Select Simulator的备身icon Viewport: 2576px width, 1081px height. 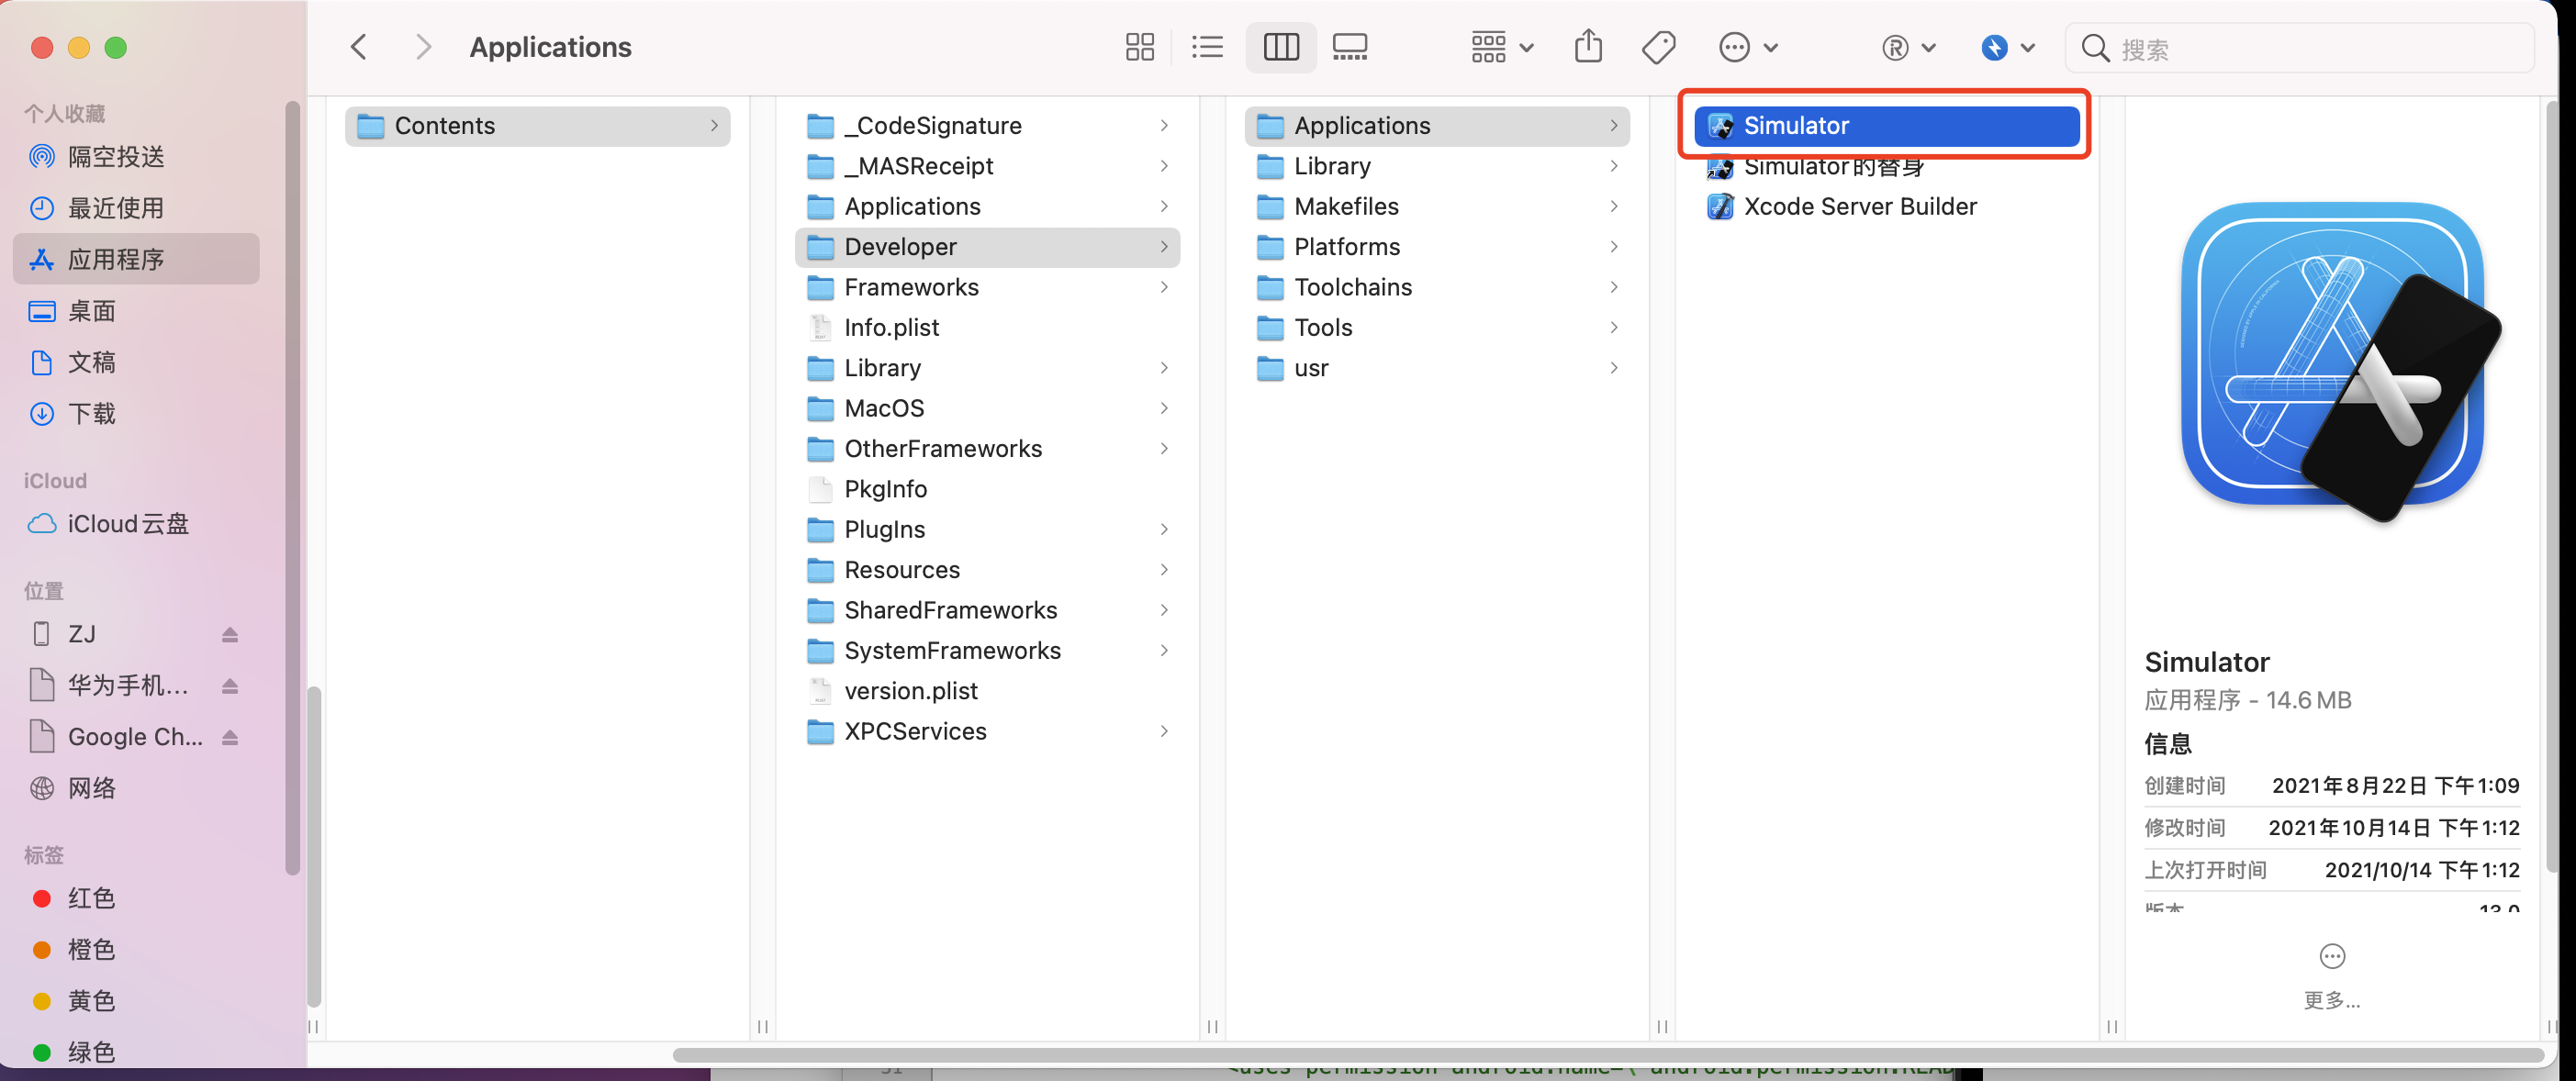1720,166
